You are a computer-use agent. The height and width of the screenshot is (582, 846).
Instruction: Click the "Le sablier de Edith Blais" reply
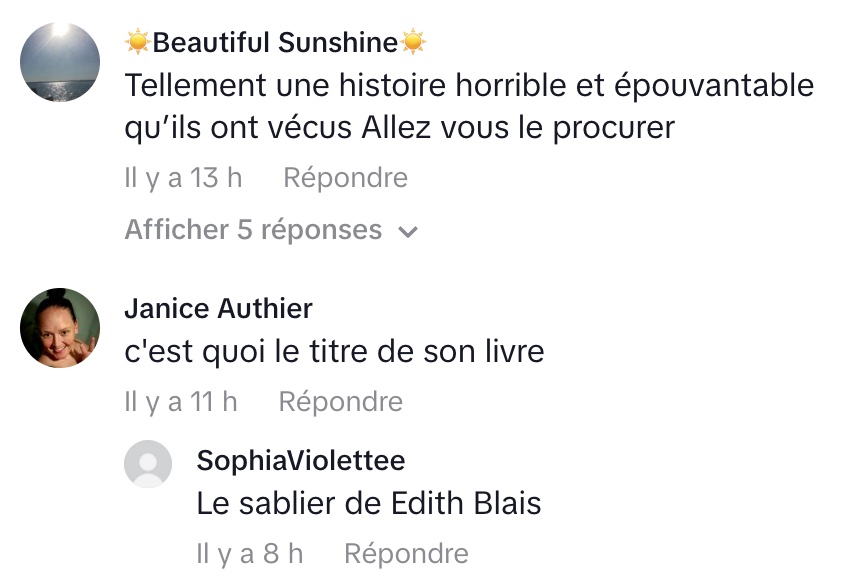click(369, 504)
